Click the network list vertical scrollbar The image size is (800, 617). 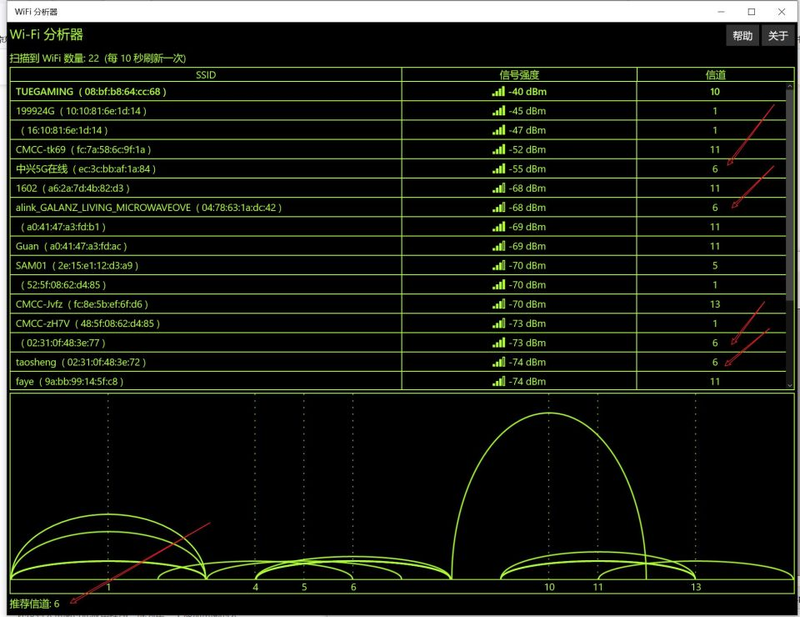[790, 228]
